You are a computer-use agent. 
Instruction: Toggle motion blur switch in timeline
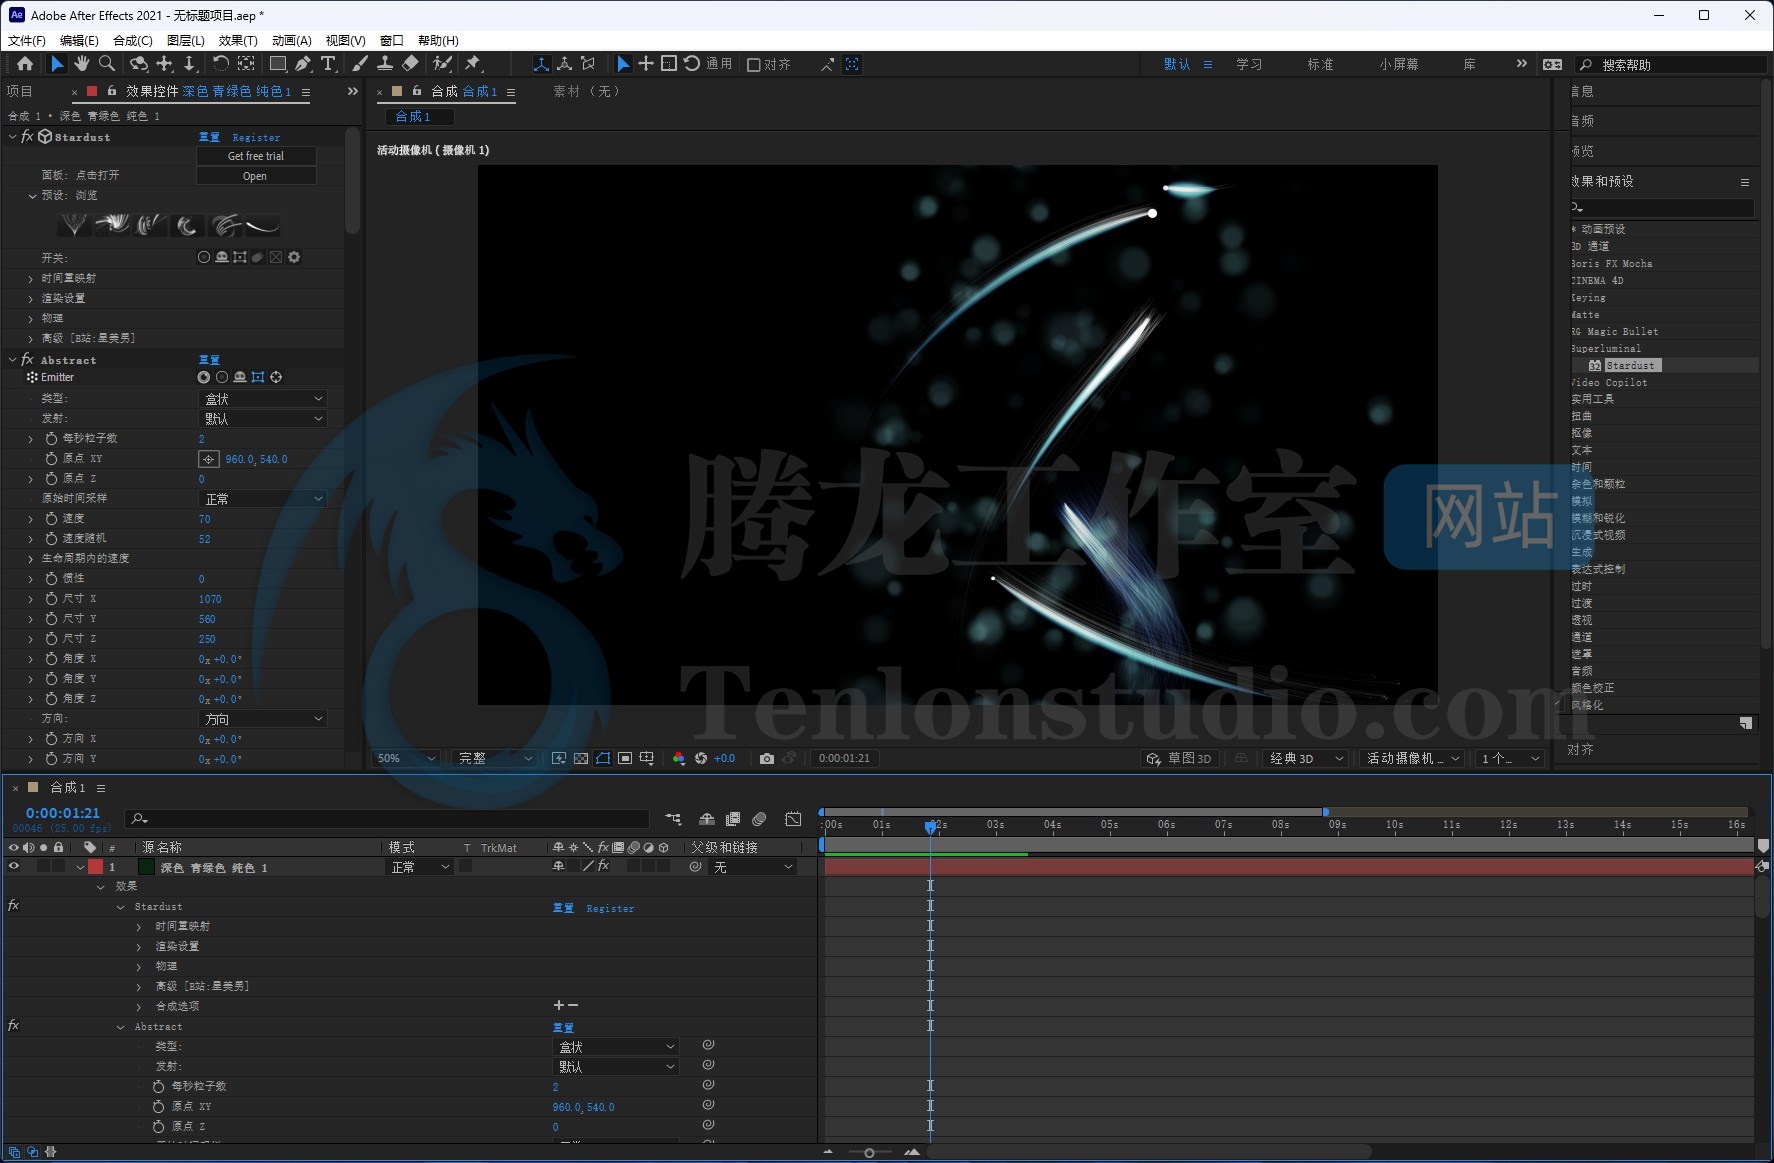(759, 819)
